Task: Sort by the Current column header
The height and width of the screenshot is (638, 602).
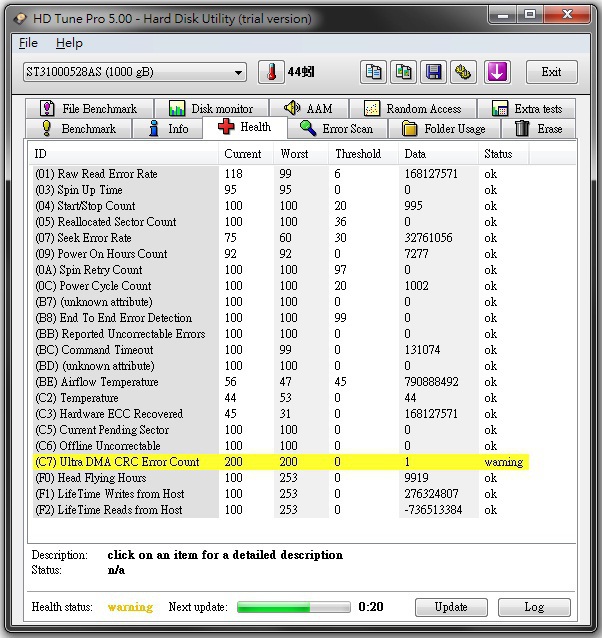Action: (246, 154)
